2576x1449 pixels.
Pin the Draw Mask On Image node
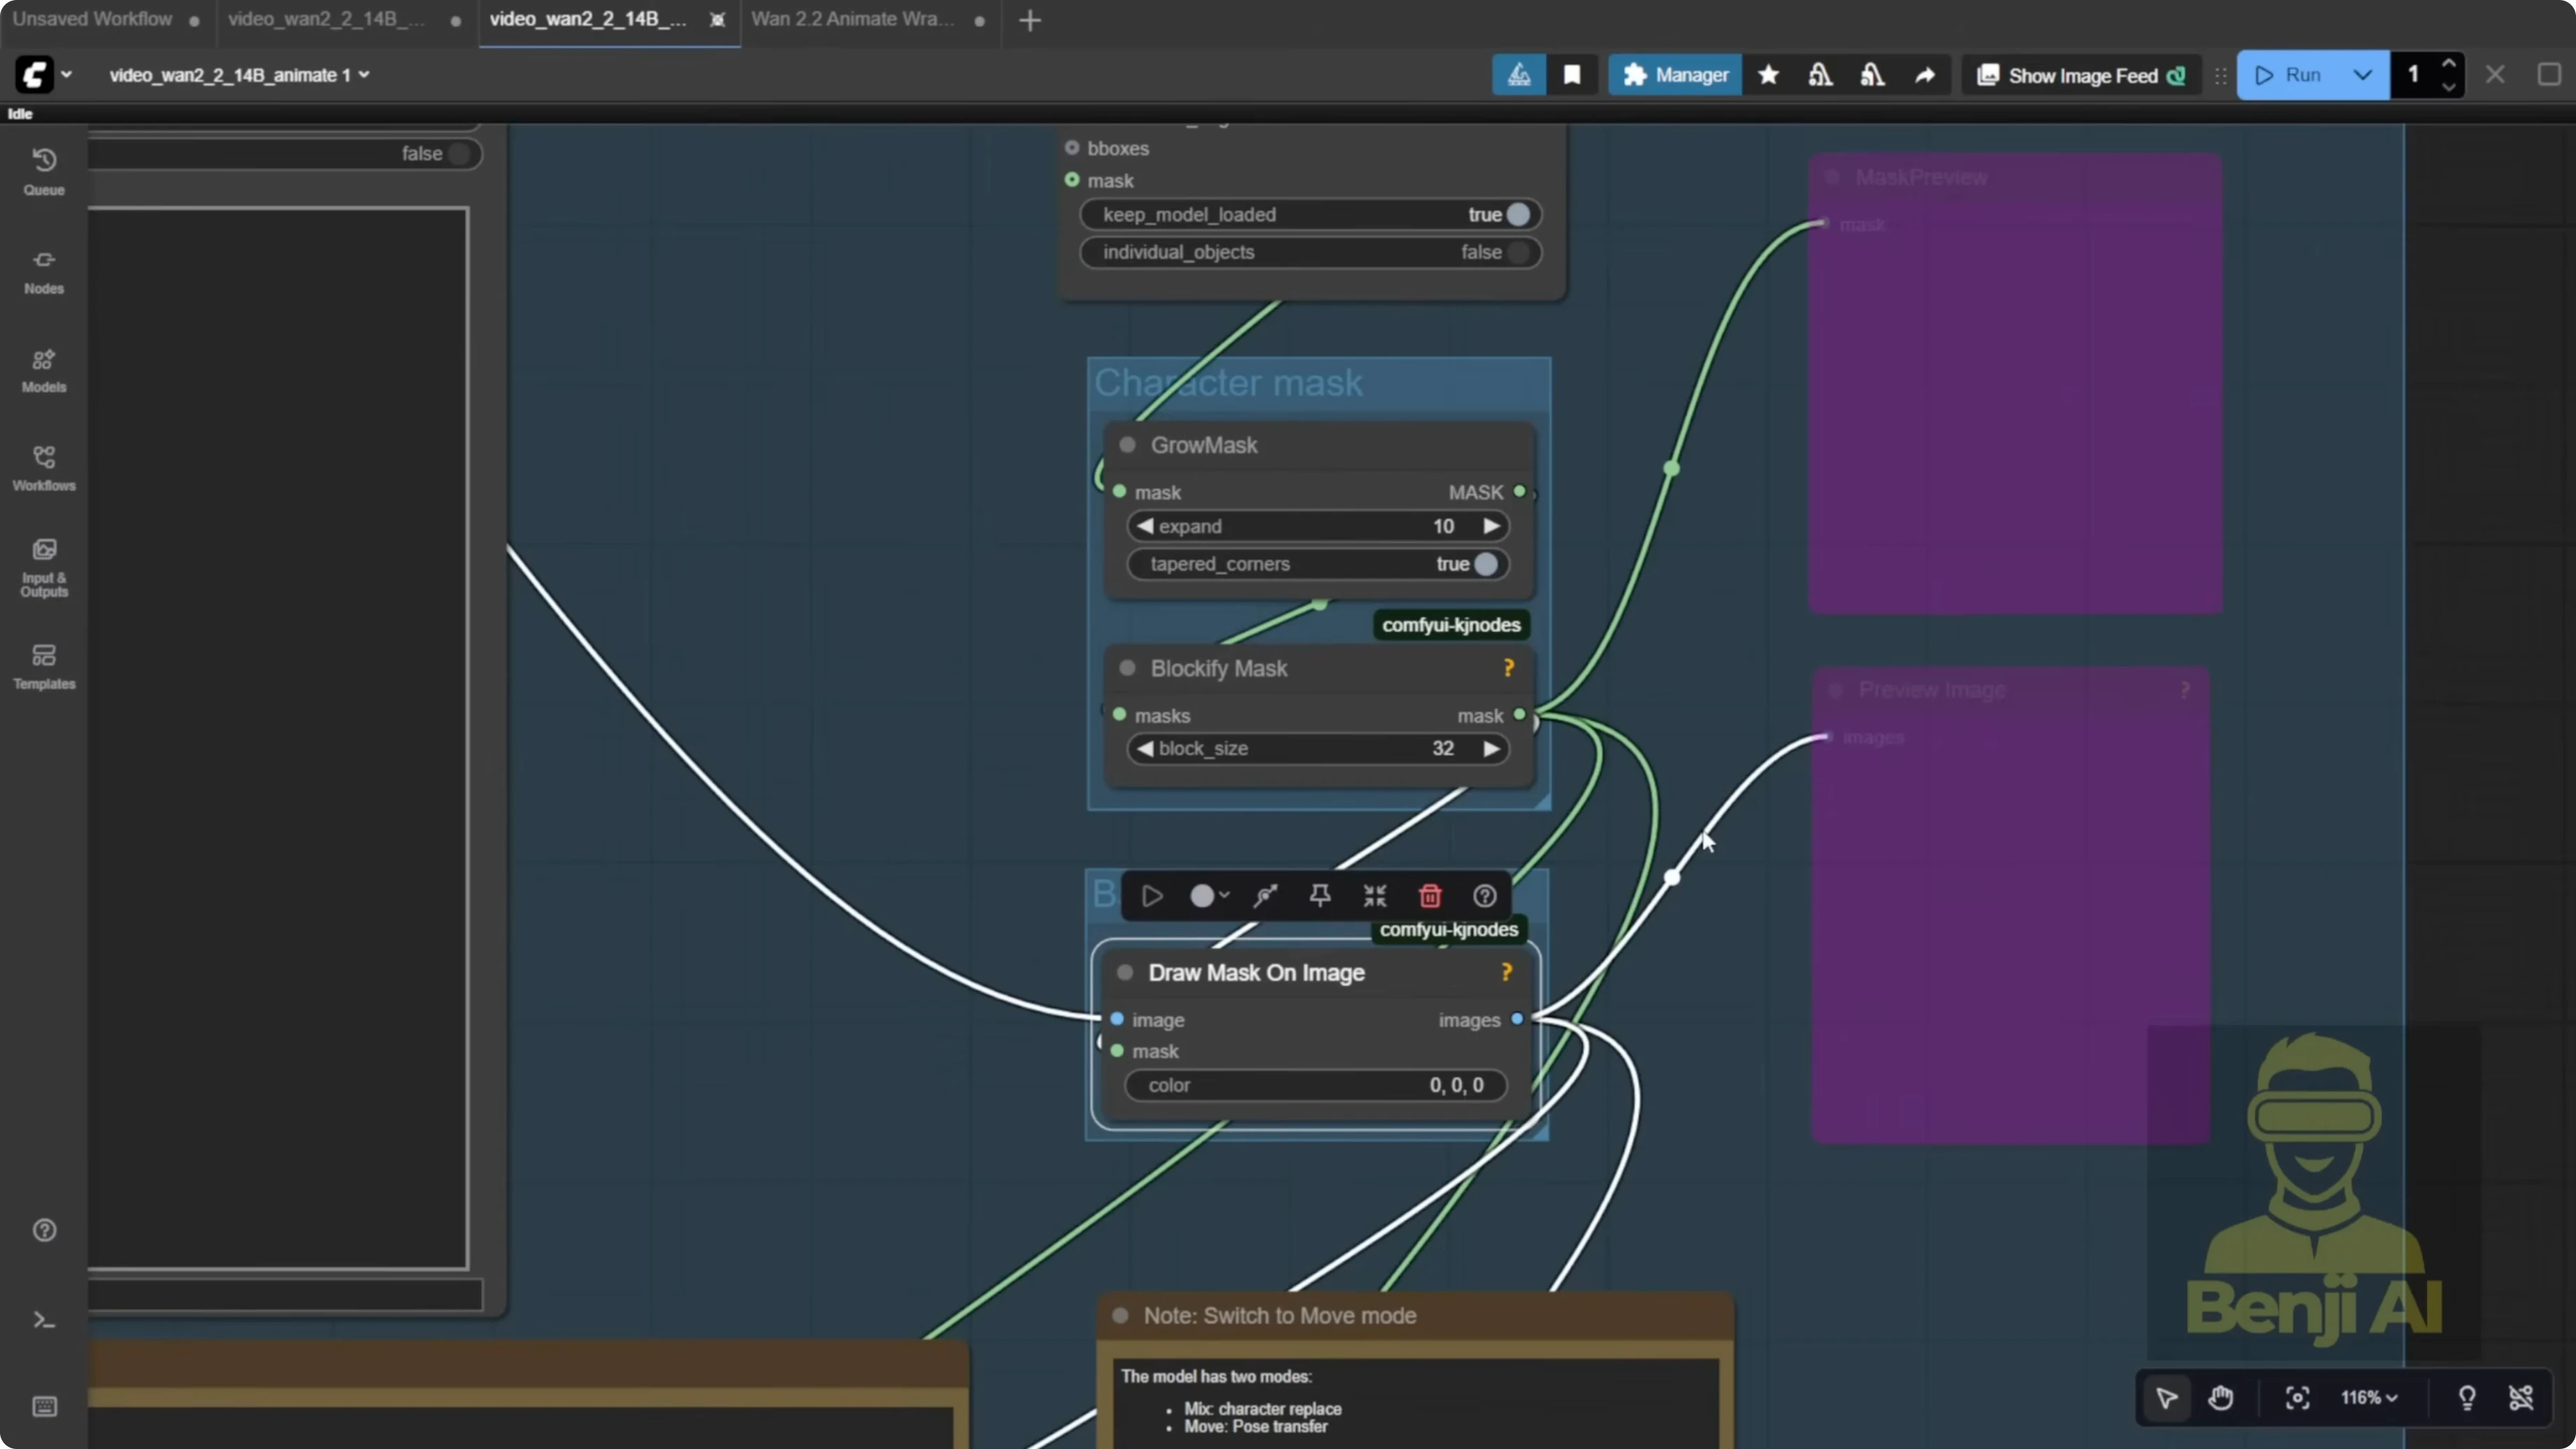(x=1319, y=895)
